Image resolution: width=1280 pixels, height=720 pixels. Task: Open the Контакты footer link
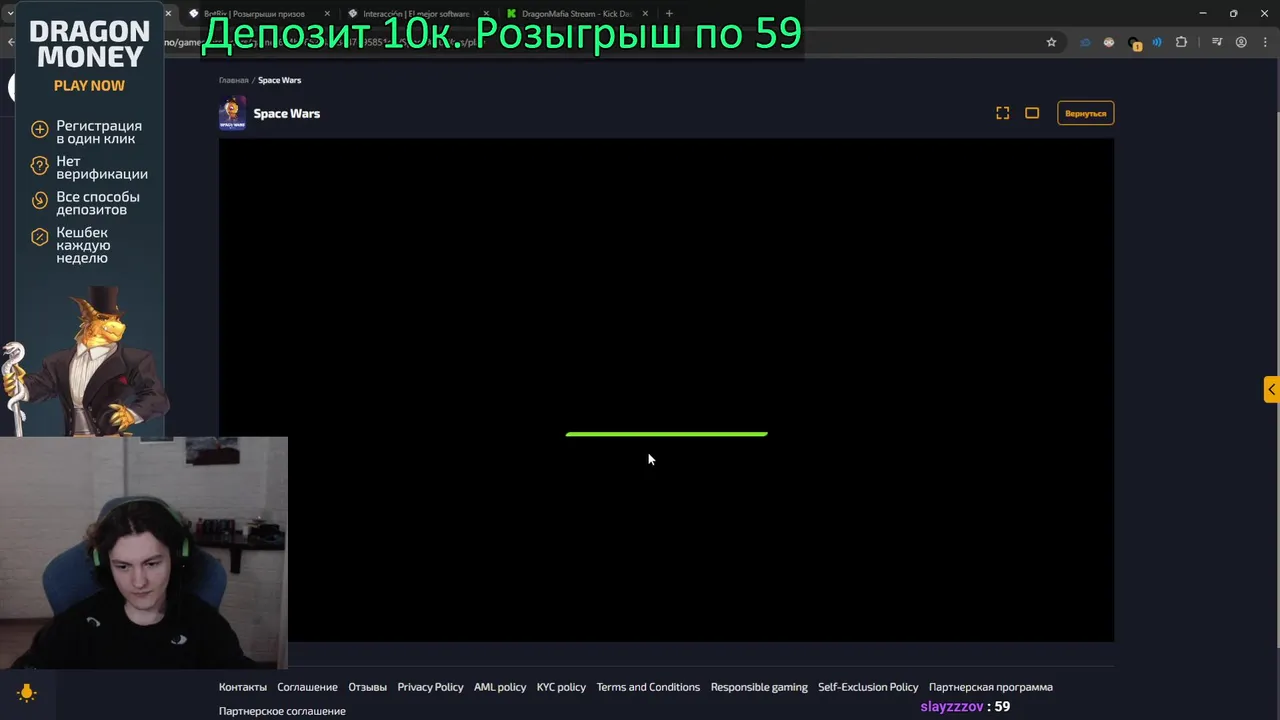tap(243, 687)
